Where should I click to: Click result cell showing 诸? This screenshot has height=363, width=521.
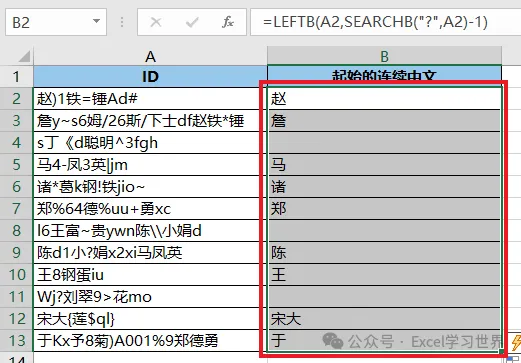pos(384,187)
